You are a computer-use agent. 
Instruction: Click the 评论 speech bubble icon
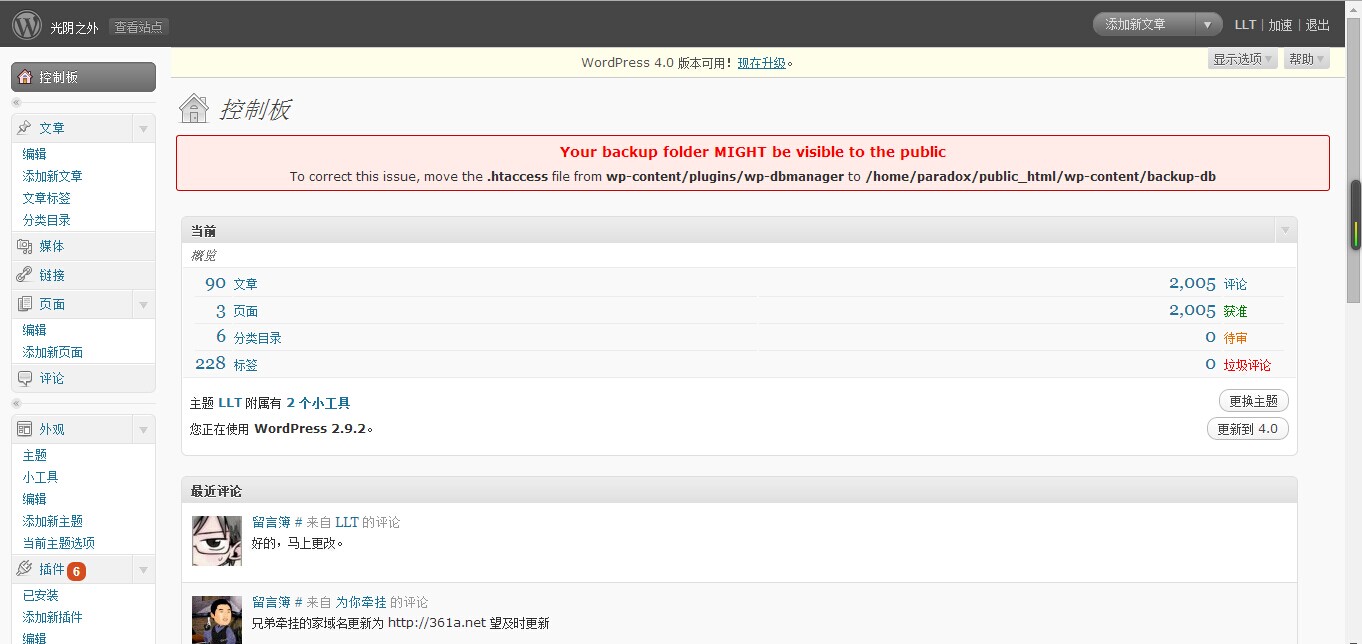point(25,378)
